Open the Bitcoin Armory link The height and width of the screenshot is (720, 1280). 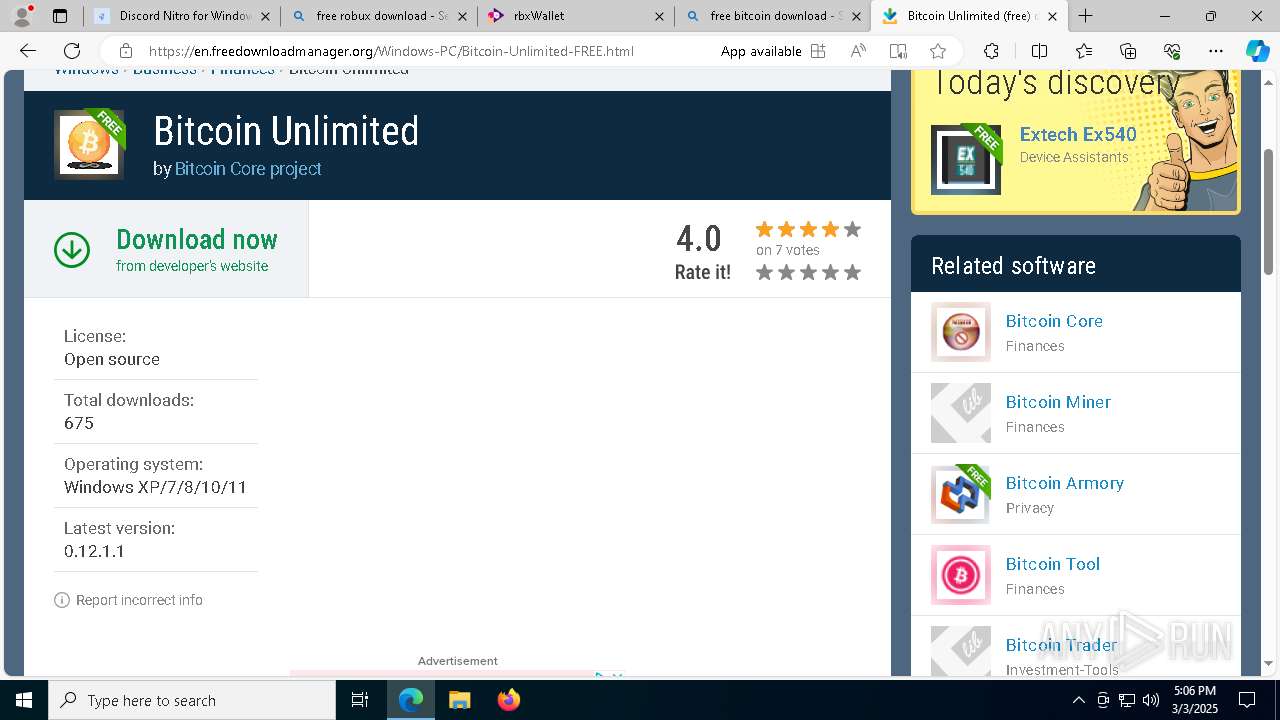[1065, 483]
